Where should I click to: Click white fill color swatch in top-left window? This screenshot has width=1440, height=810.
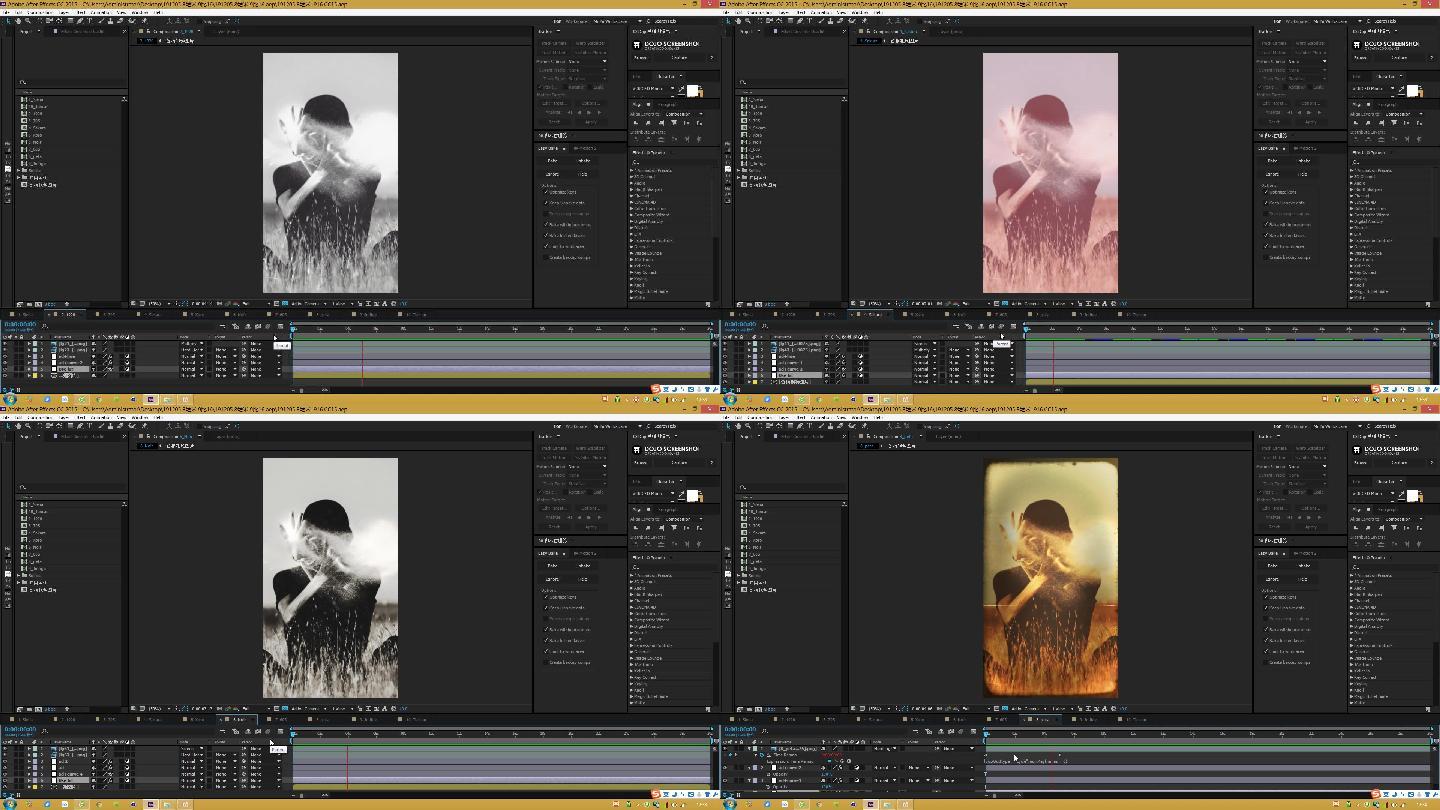pyautogui.click(x=693, y=91)
